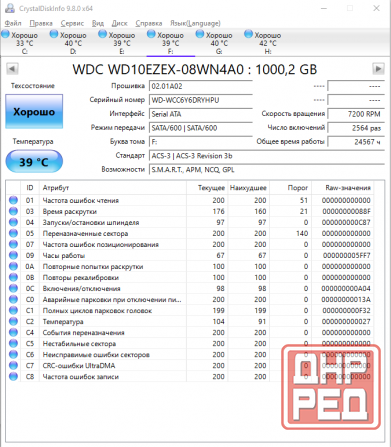This screenshot has width=391, height=447.
Task: Go to previous disk with left arrow
Action: coord(12,69)
